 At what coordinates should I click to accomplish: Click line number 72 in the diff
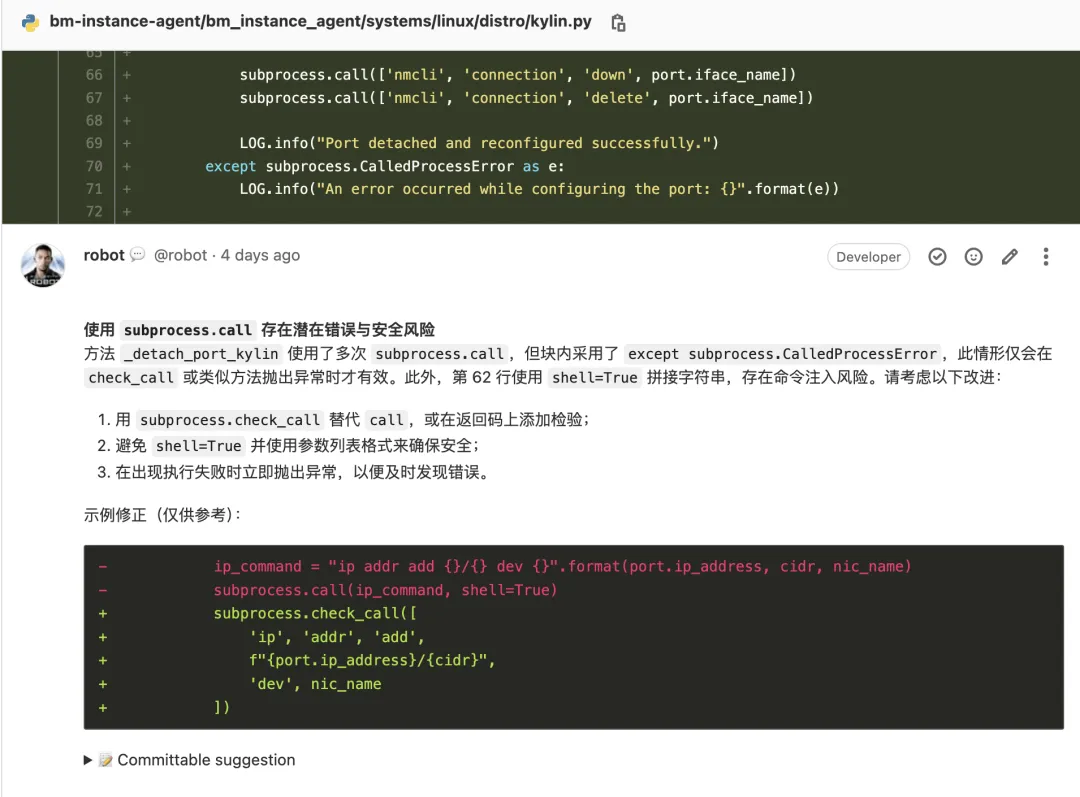coord(94,211)
